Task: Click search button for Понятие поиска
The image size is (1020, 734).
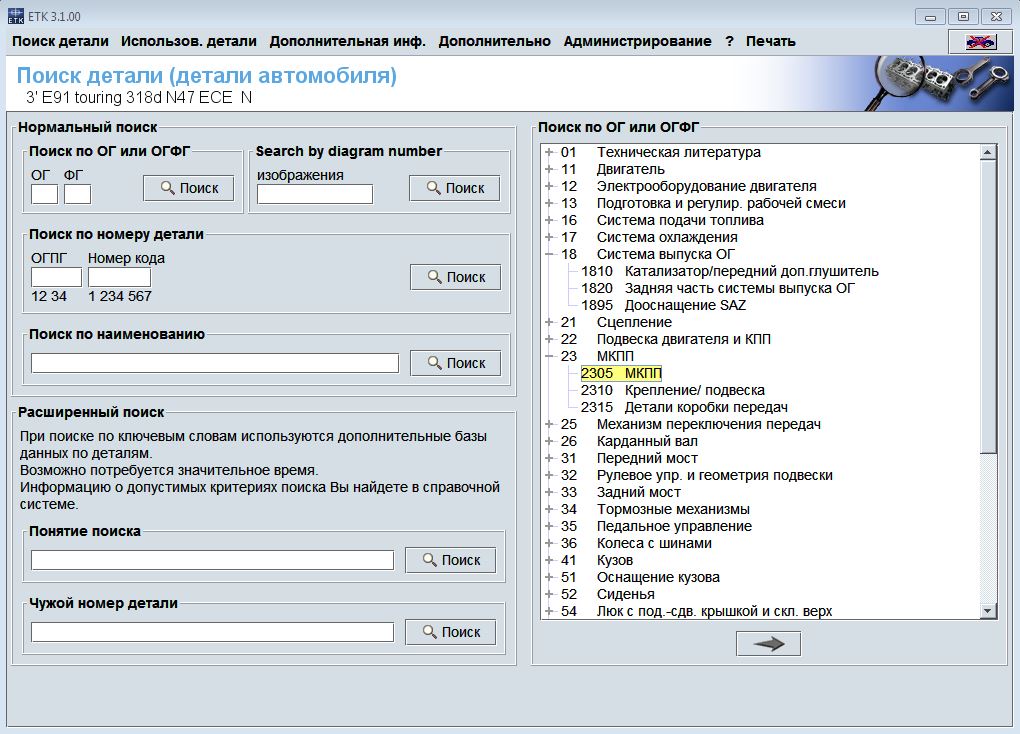Action: [x=450, y=560]
